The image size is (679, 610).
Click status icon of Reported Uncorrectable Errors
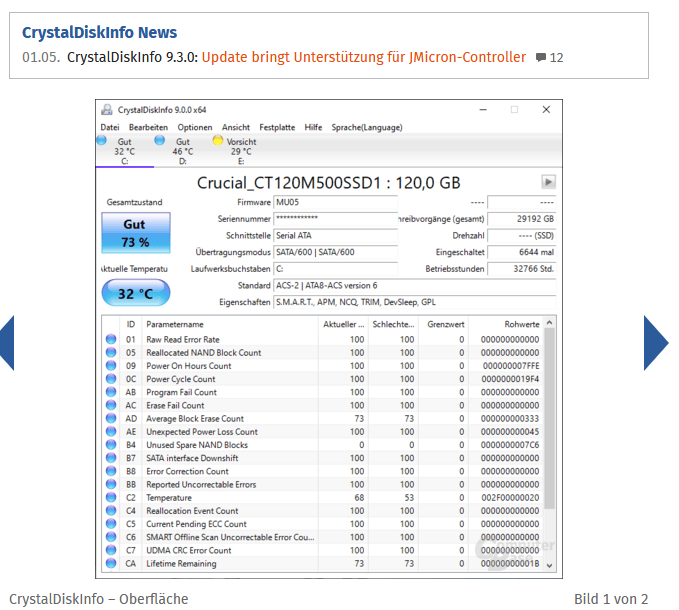[x=111, y=484]
